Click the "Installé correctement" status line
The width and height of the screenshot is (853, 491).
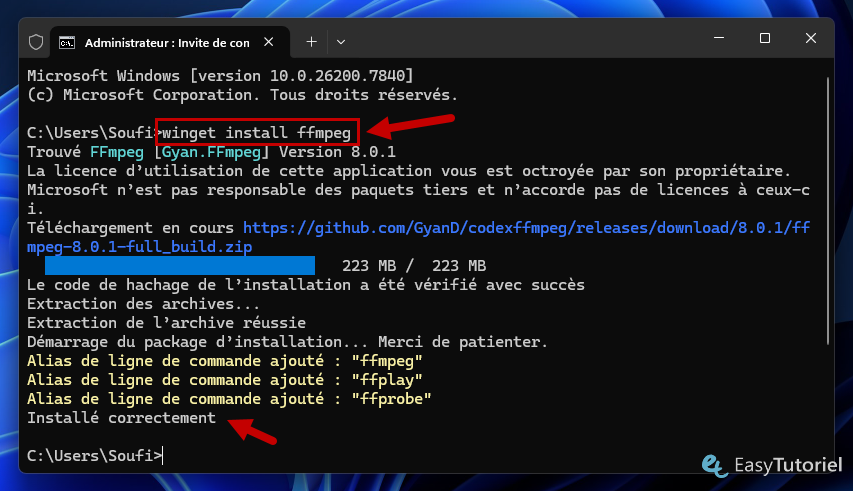[x=121, y=418]
